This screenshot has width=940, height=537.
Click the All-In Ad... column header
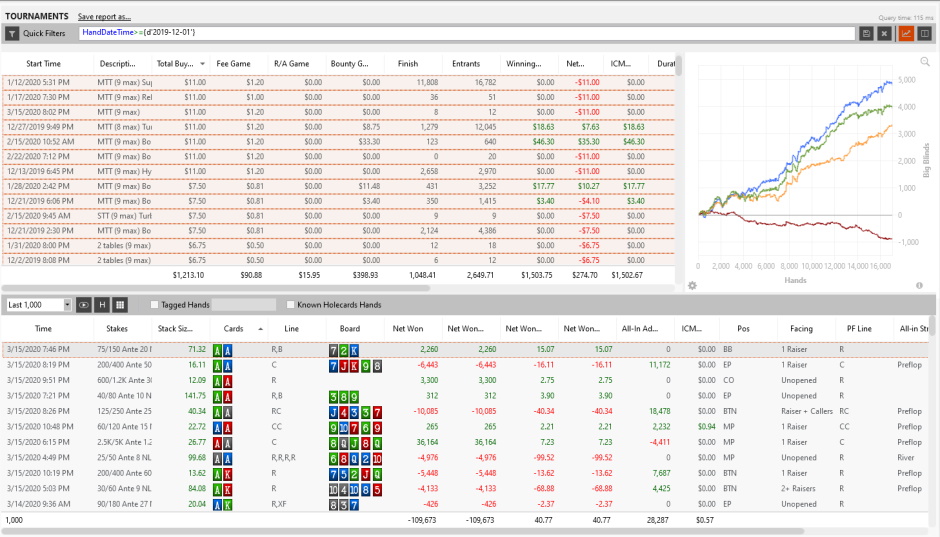pyautogui.click(x=640, y=329)
